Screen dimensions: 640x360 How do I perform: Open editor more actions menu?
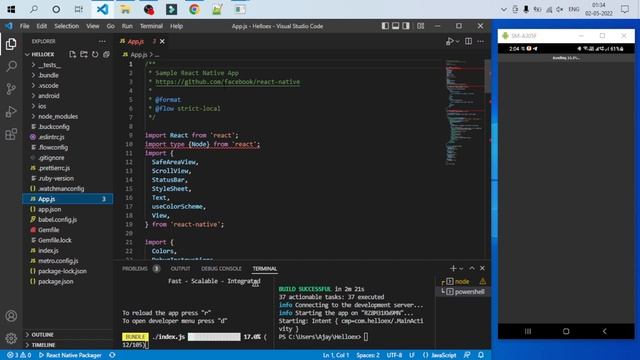click(480, 41)
